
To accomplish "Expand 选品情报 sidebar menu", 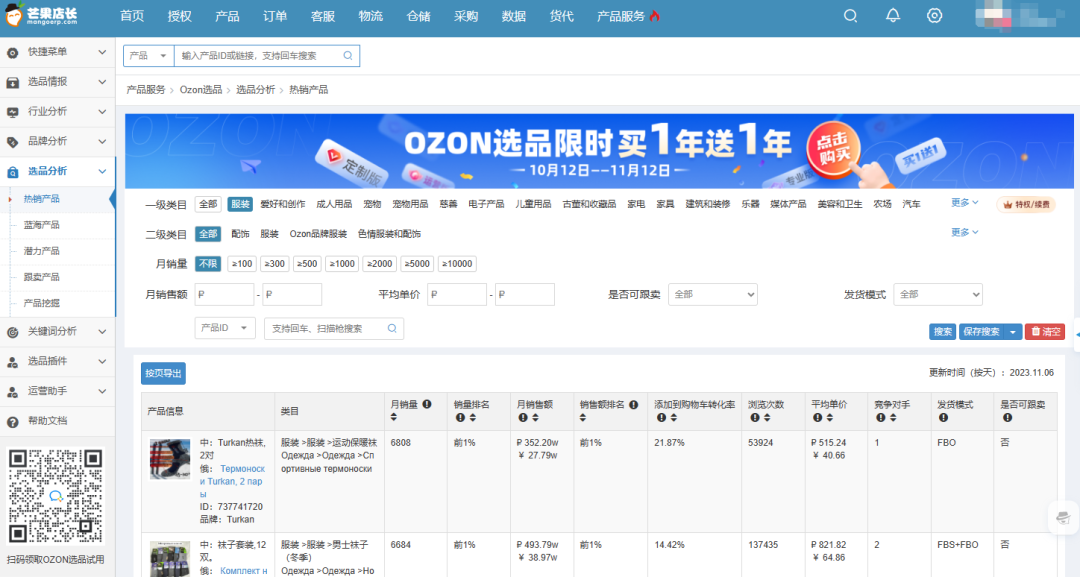I will pos(57,82).
